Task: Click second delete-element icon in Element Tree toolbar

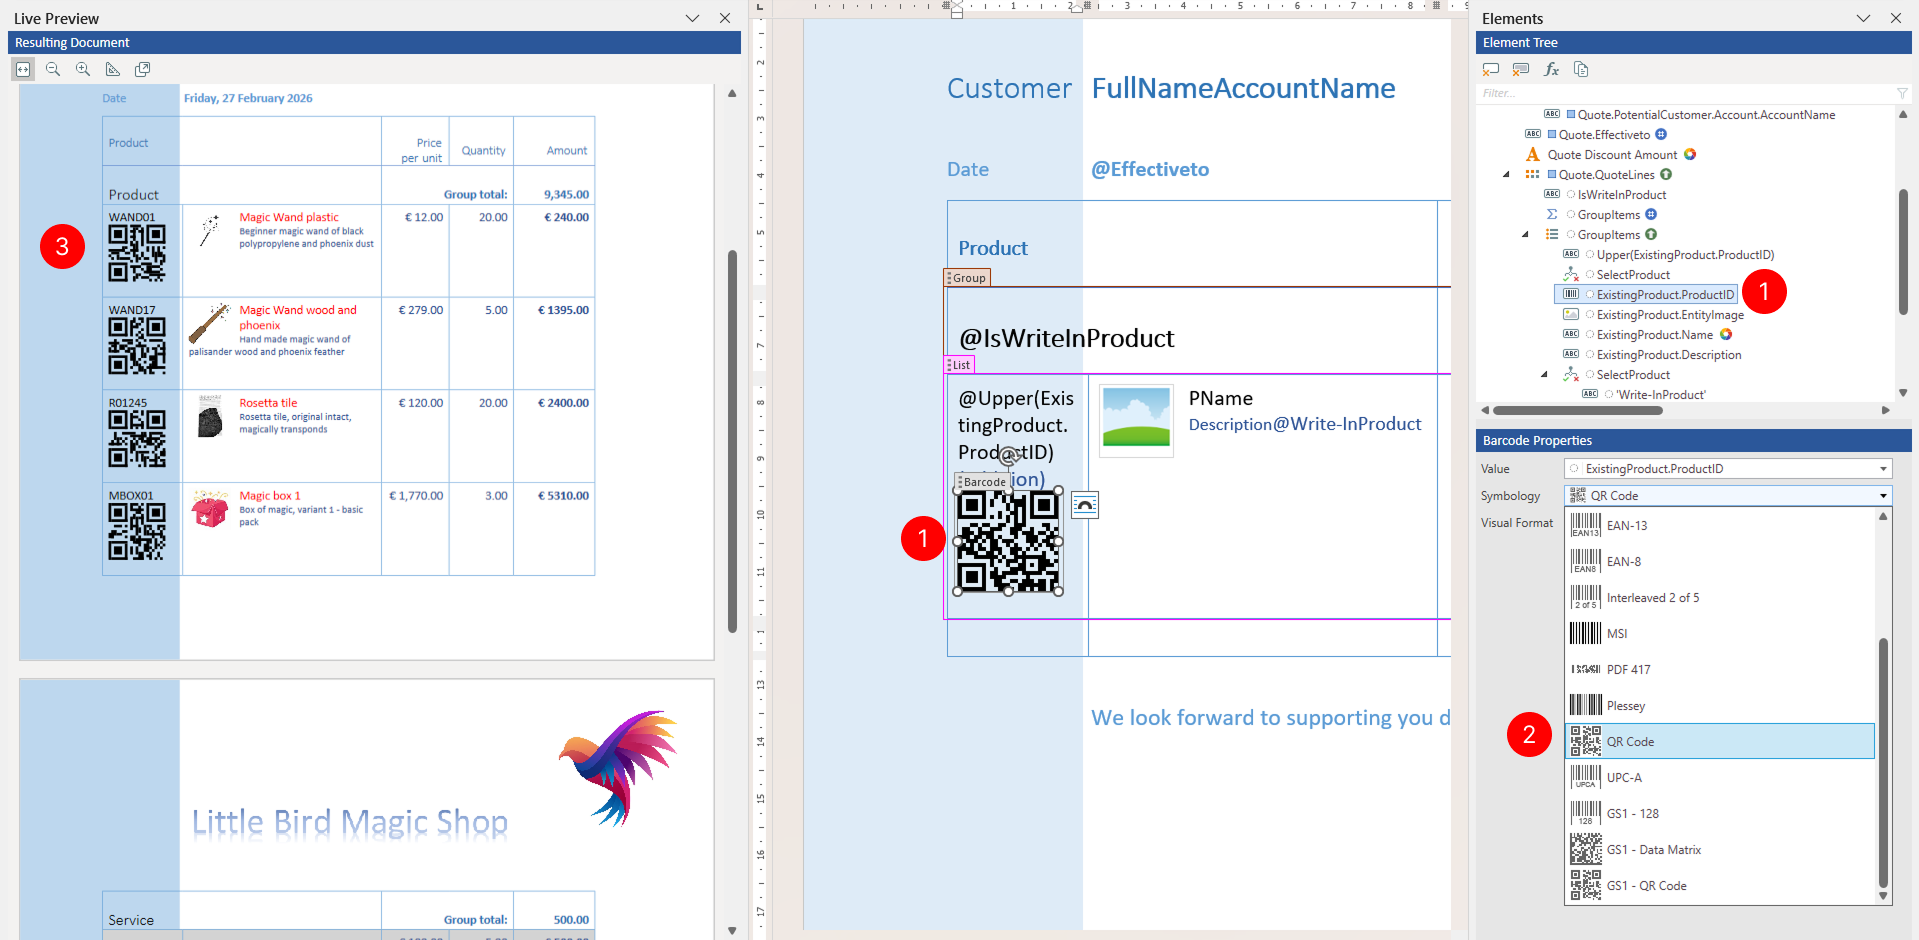Action: click(x=1521, y=69)
